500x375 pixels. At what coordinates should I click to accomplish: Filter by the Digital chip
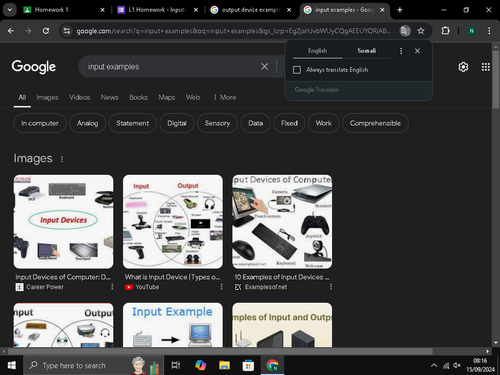coord(177,123)
